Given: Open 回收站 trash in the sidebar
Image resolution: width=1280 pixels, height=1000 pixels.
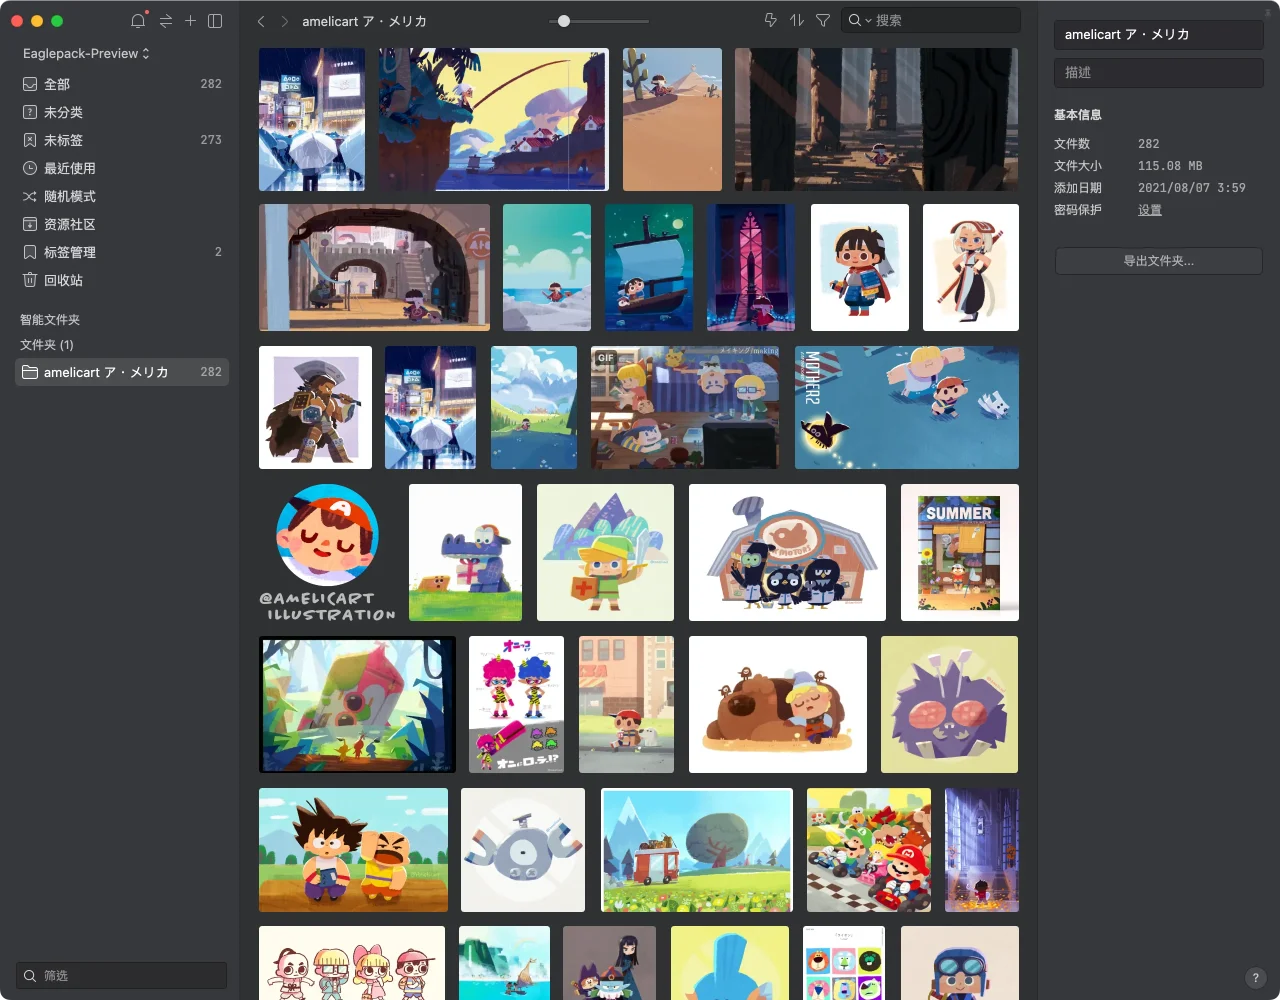Looking at the screenshot, I should [x=122, y=280].
